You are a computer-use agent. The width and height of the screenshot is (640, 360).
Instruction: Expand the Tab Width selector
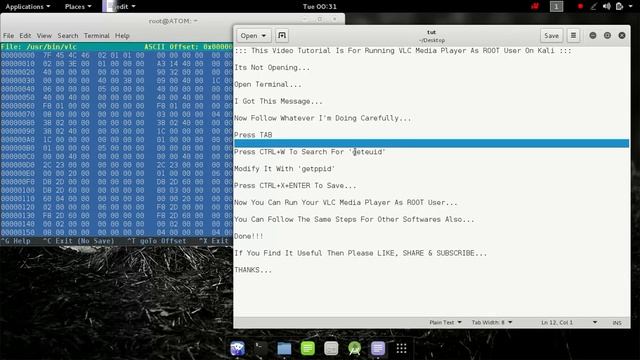pyautogui.click(x=492, y=322)
